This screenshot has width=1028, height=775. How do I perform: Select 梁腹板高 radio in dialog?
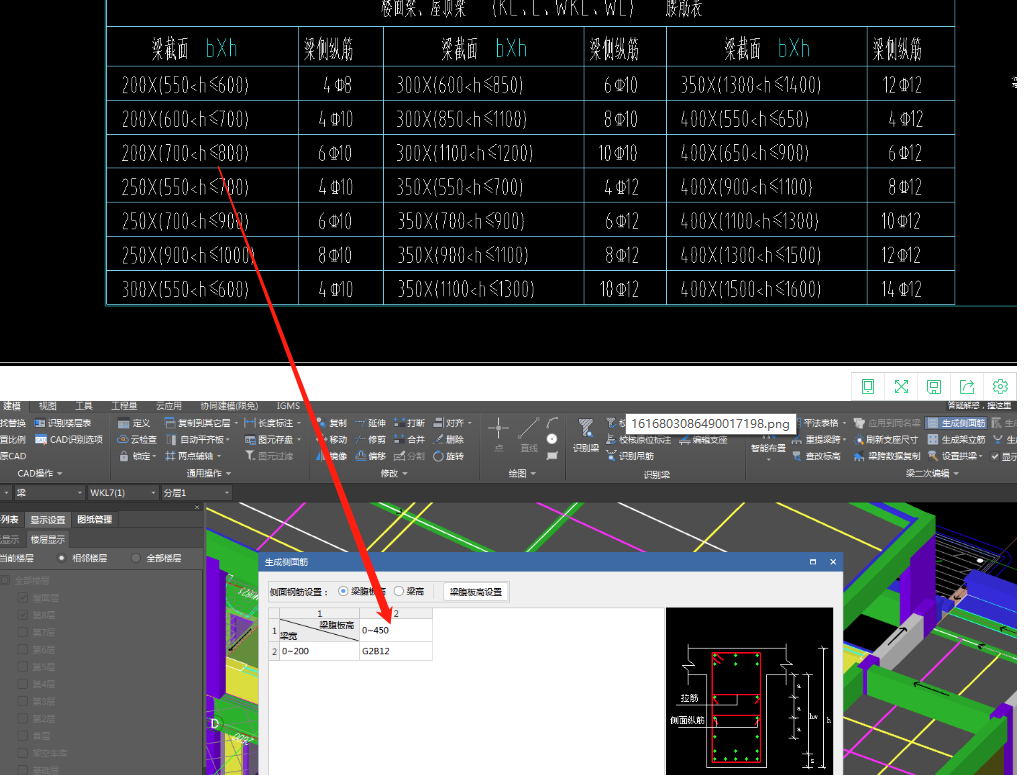click(x=343, y=591)
